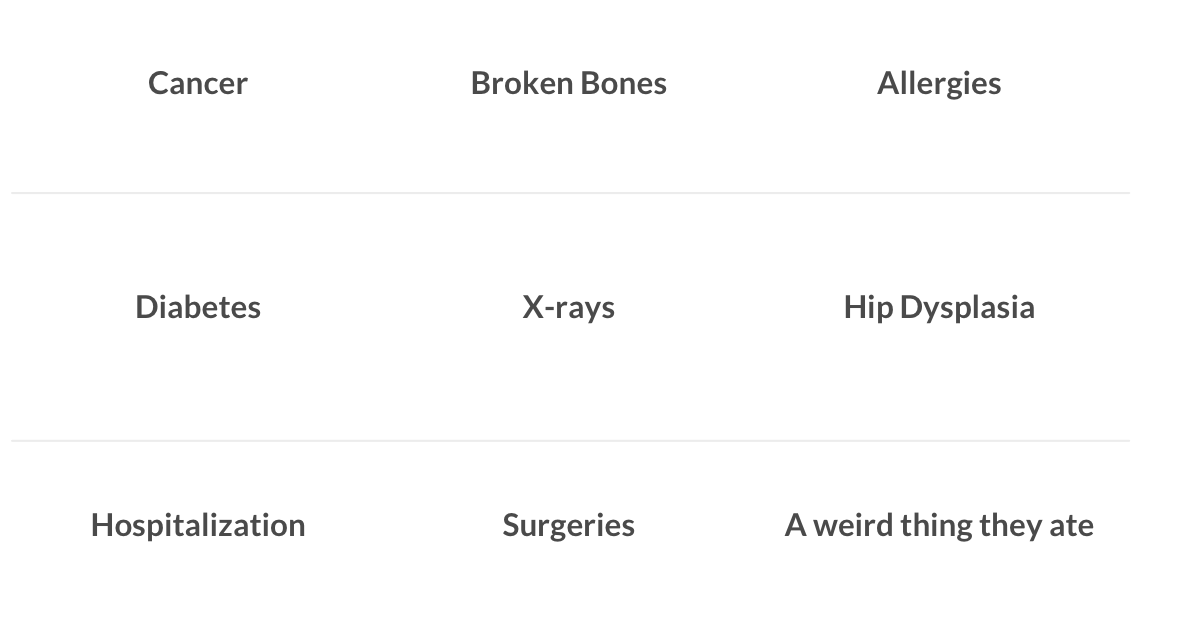The image size is (1200, 634).
Task: Click the word "Broken" in Broken Bones
Action: (x=520, y=83)
